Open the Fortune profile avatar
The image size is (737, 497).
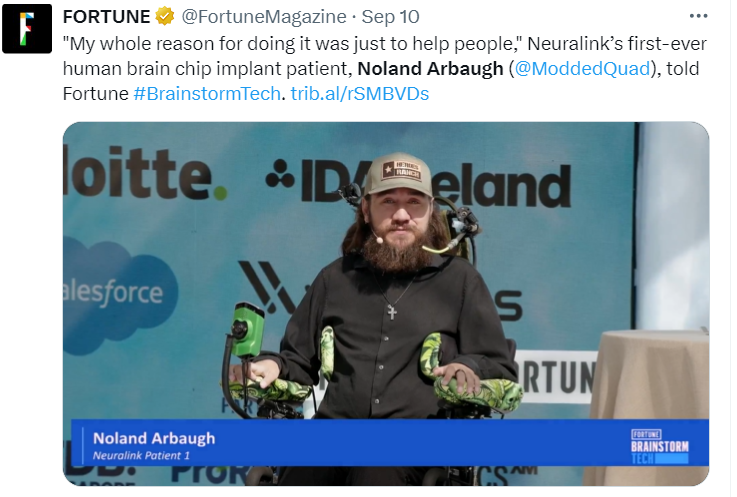point(27,29)
